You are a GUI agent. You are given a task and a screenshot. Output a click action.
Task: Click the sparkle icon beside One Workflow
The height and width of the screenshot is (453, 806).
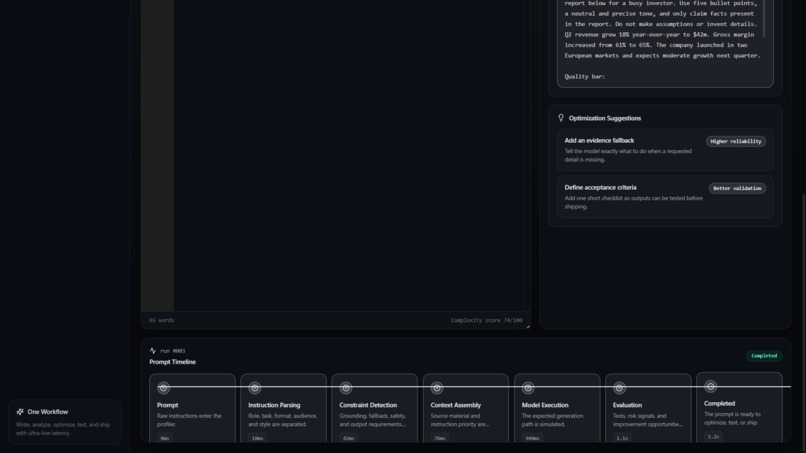pyautogui.click(x=20, y=412)
